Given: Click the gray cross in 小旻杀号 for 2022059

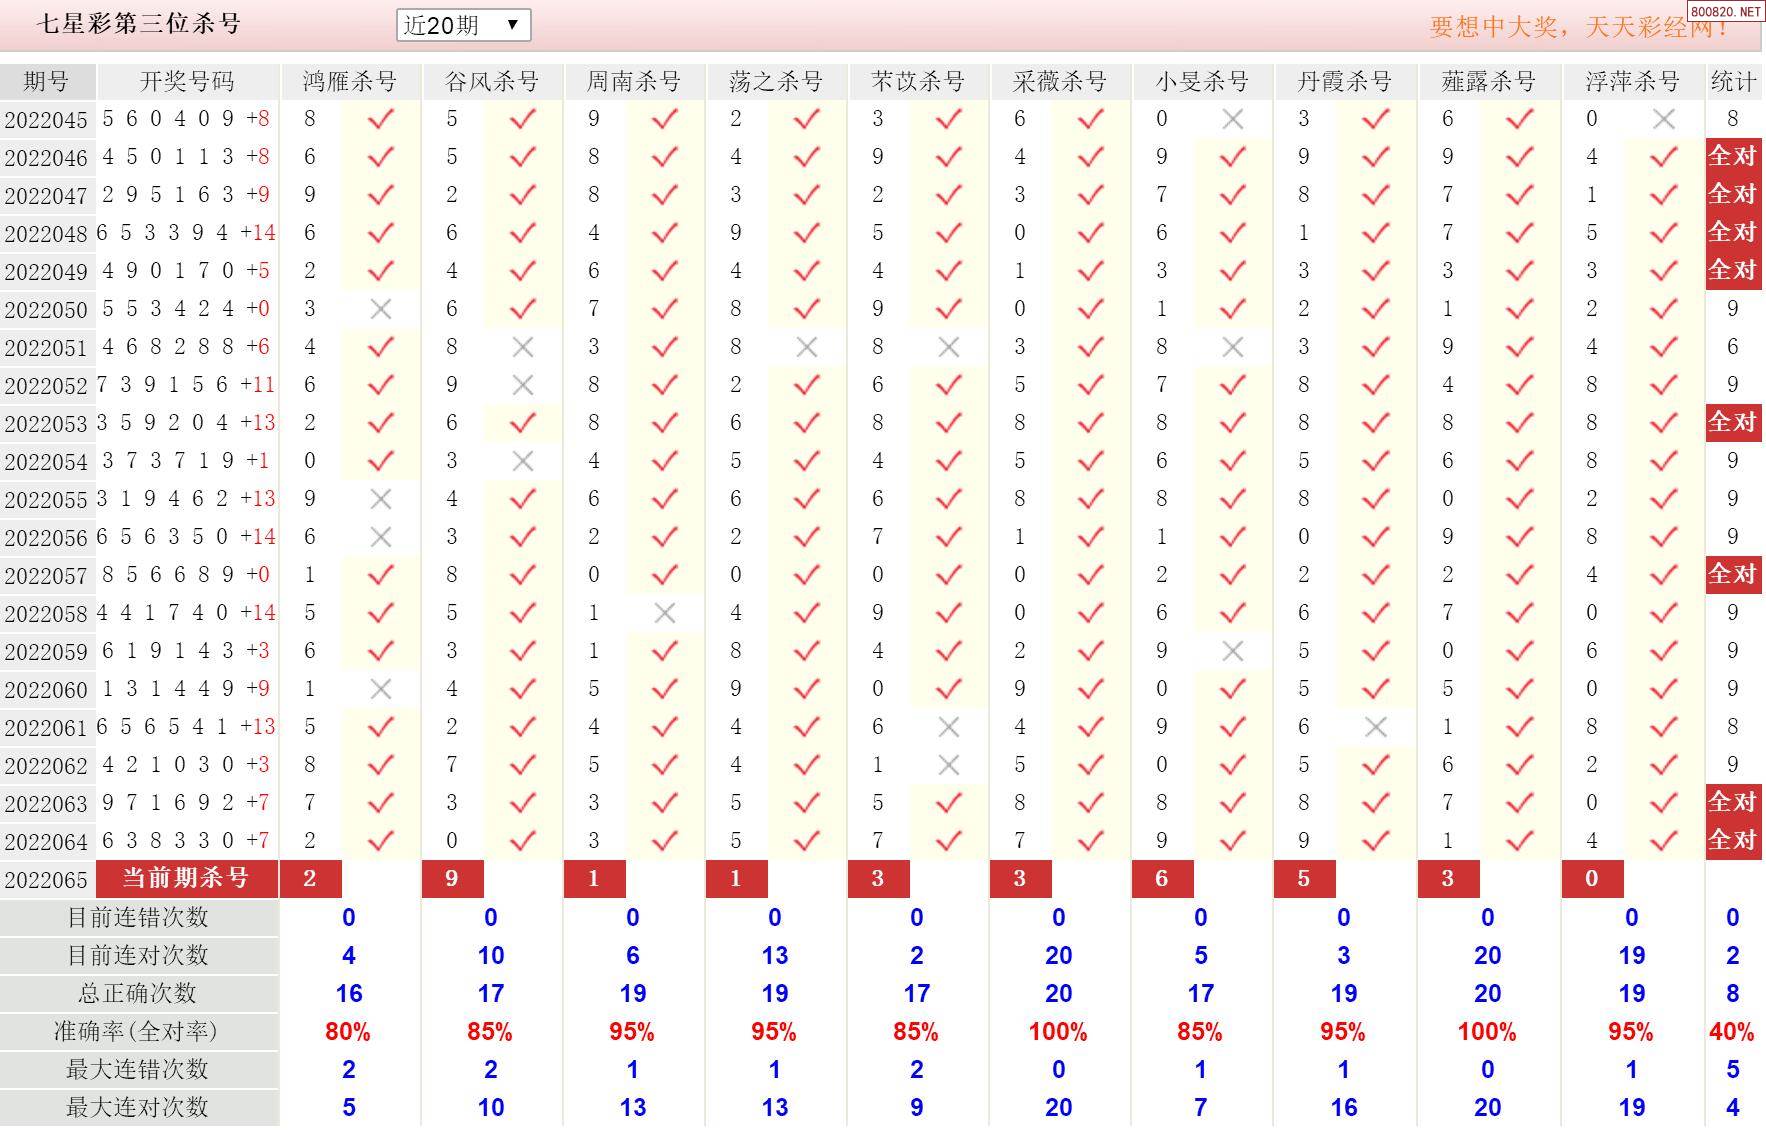Looking at the screenshot, I should click(x=1232, y=651).
